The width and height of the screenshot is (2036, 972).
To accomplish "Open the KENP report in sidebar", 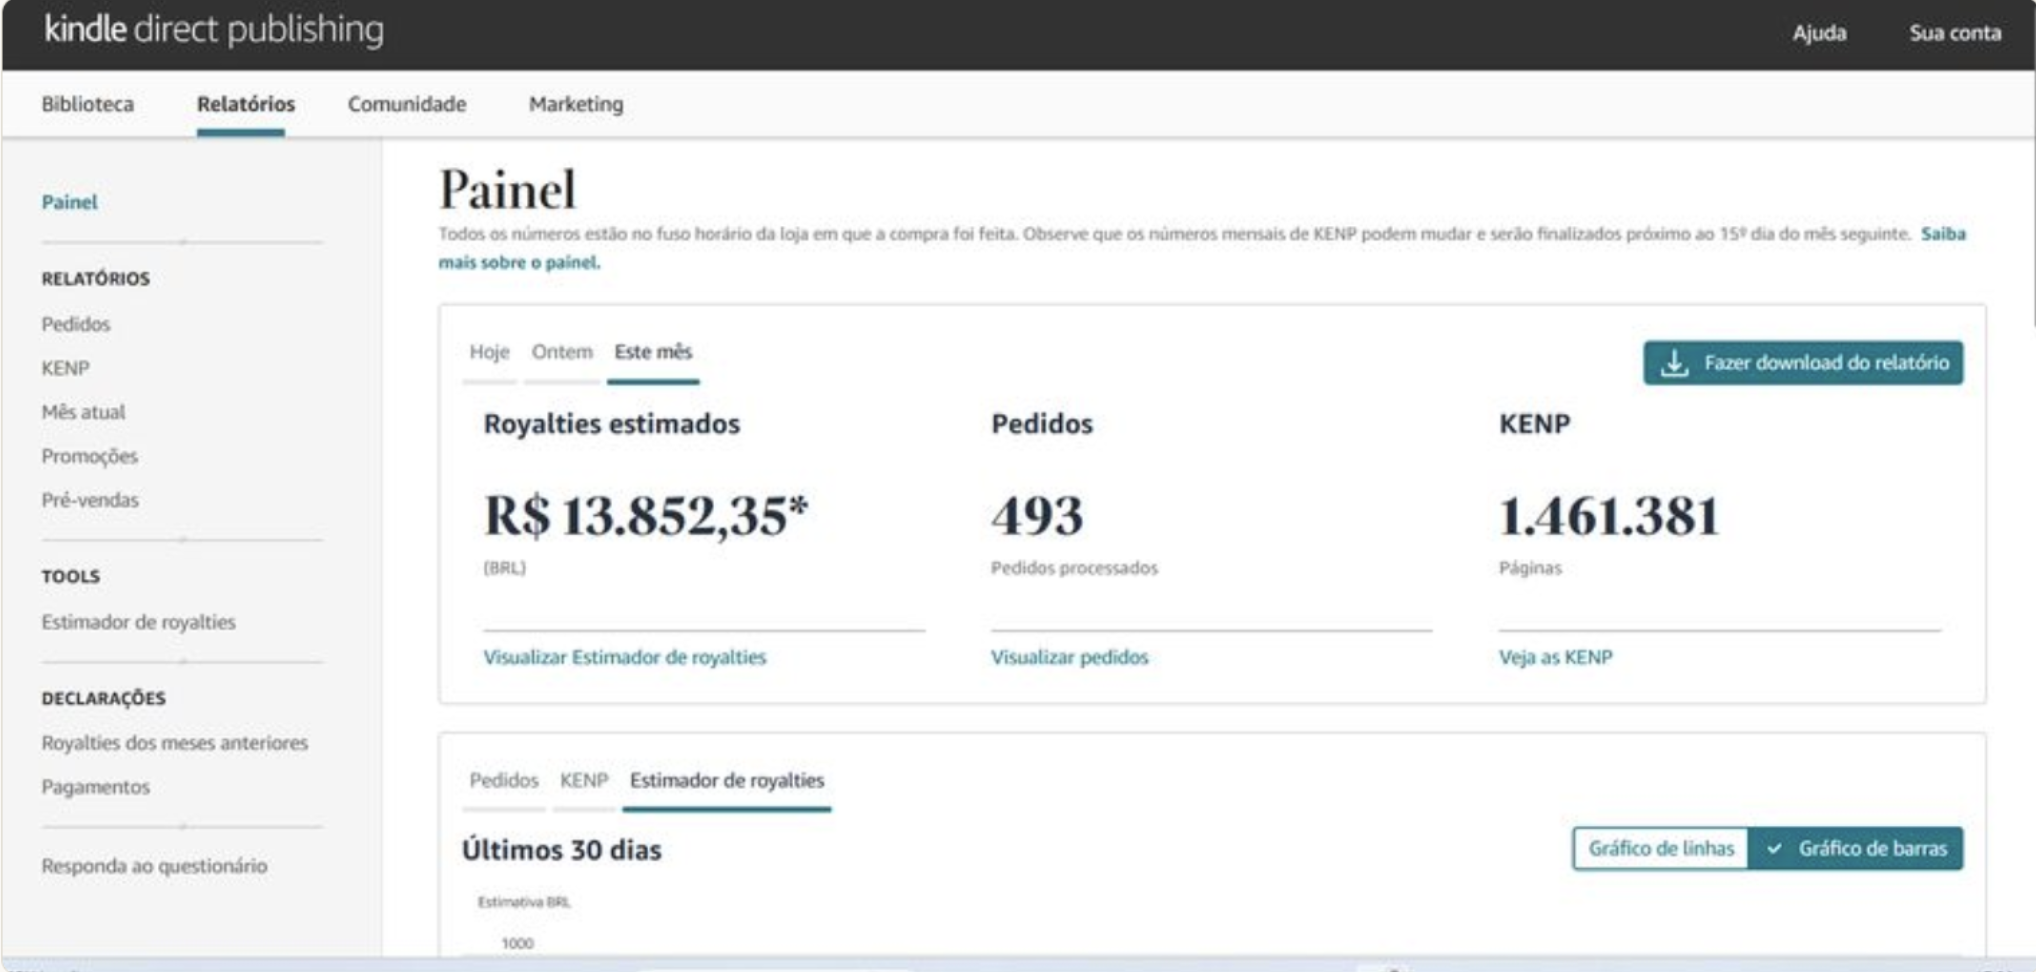I will click(x=66, y=368).
